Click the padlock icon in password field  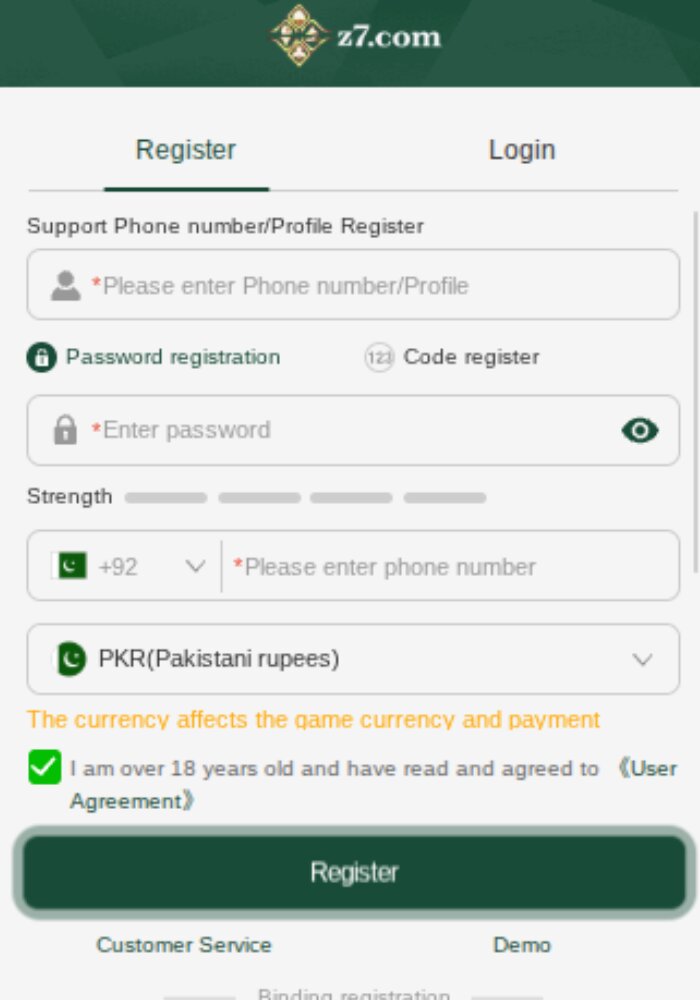[65, 430]
